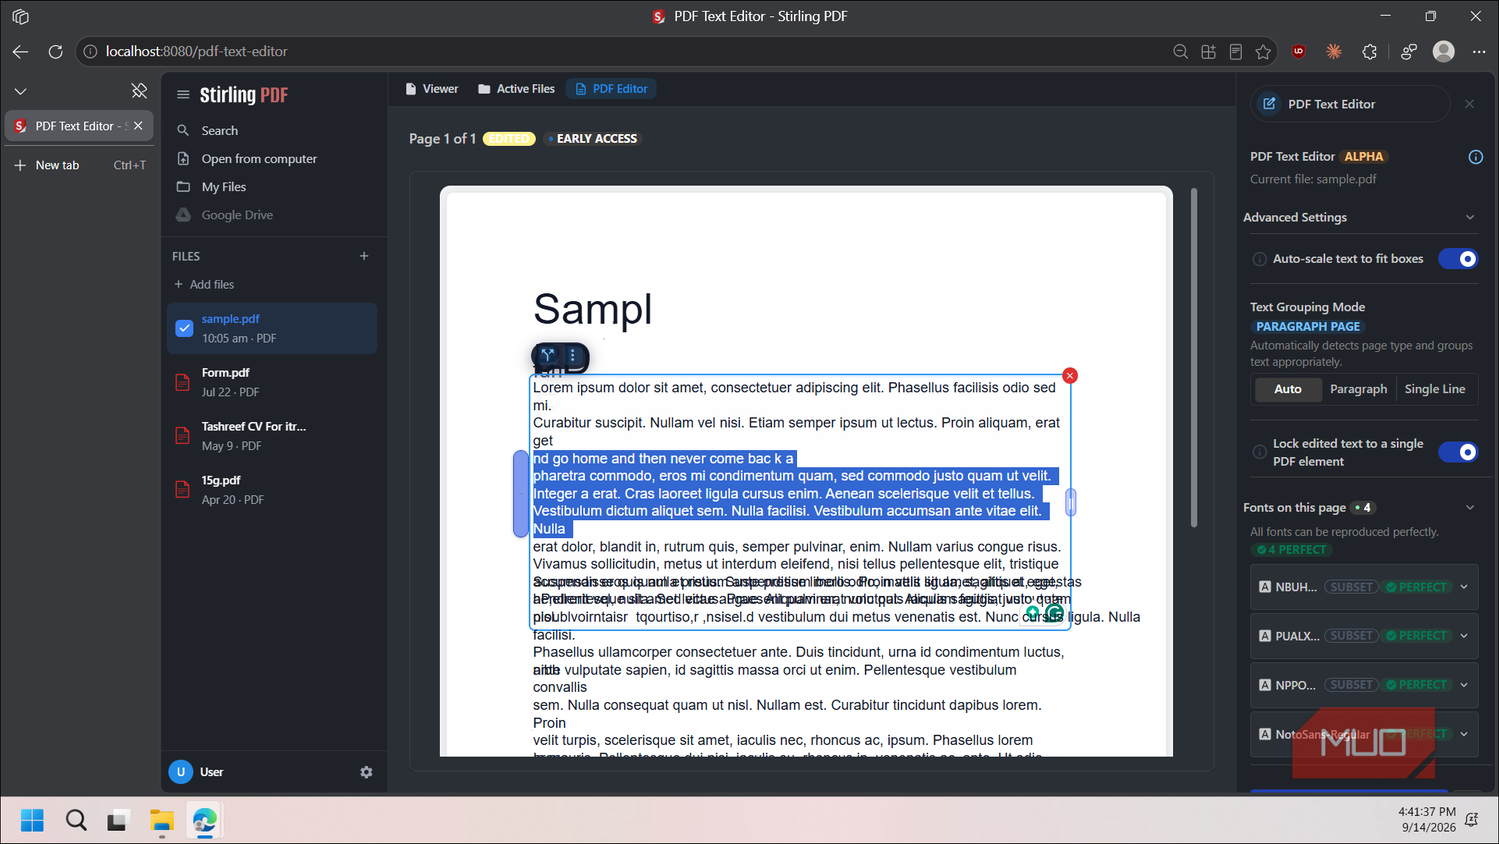Click the info icon beside ALPHA
Viewport: 1499px width, 844px height.
(1475, 157)
